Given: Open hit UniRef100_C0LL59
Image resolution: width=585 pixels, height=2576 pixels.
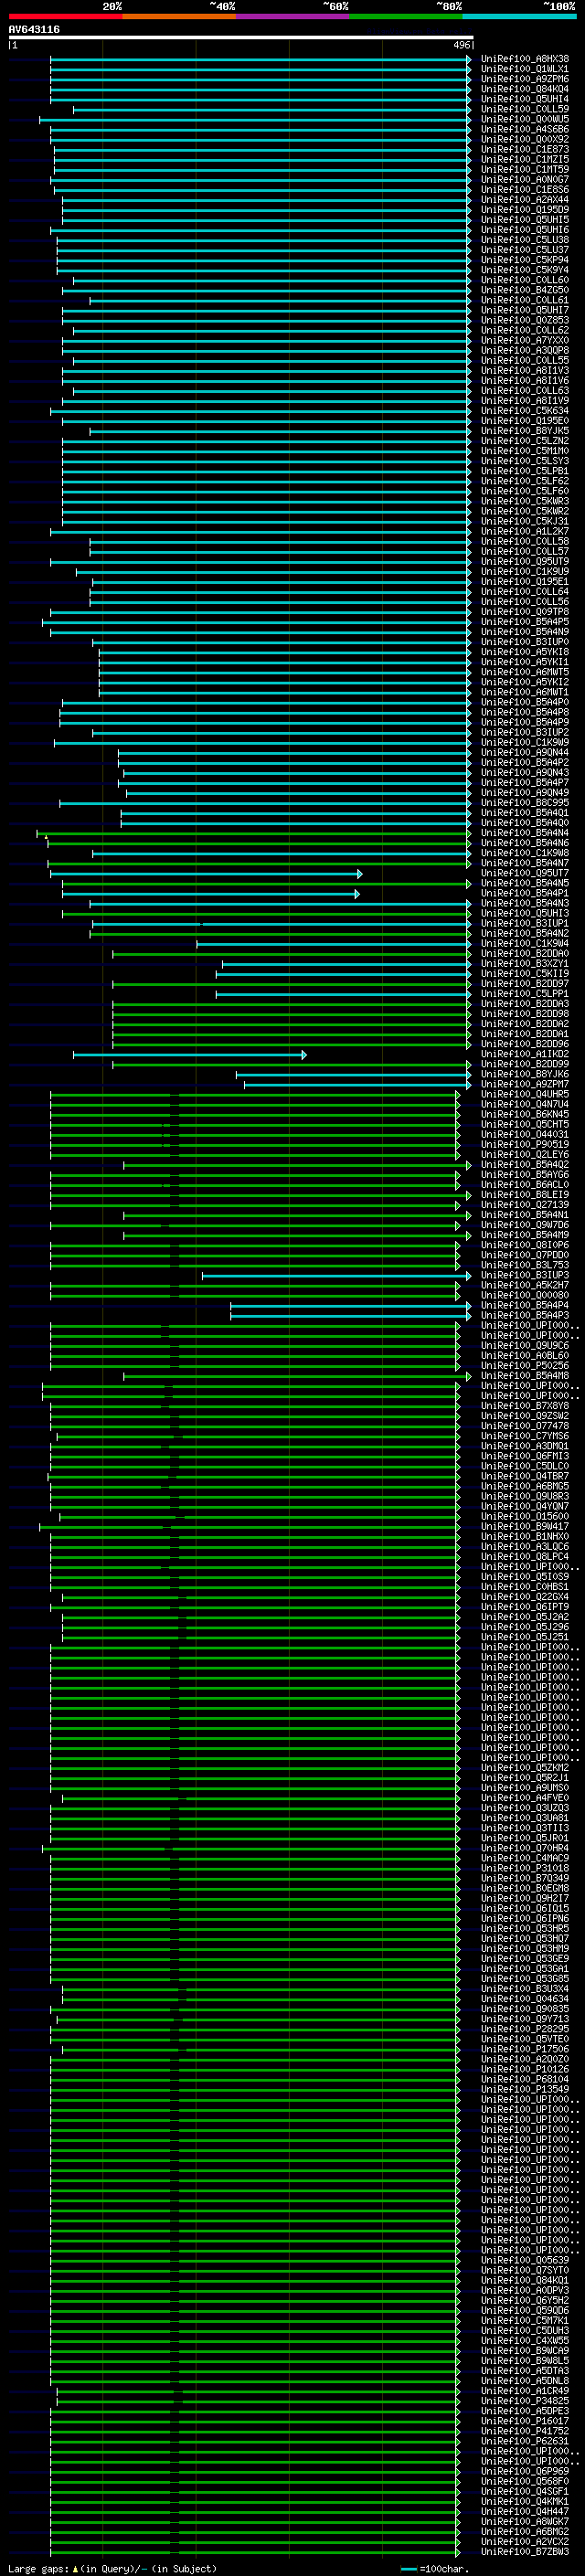Looking at the screenshot, I should [524, 109].
